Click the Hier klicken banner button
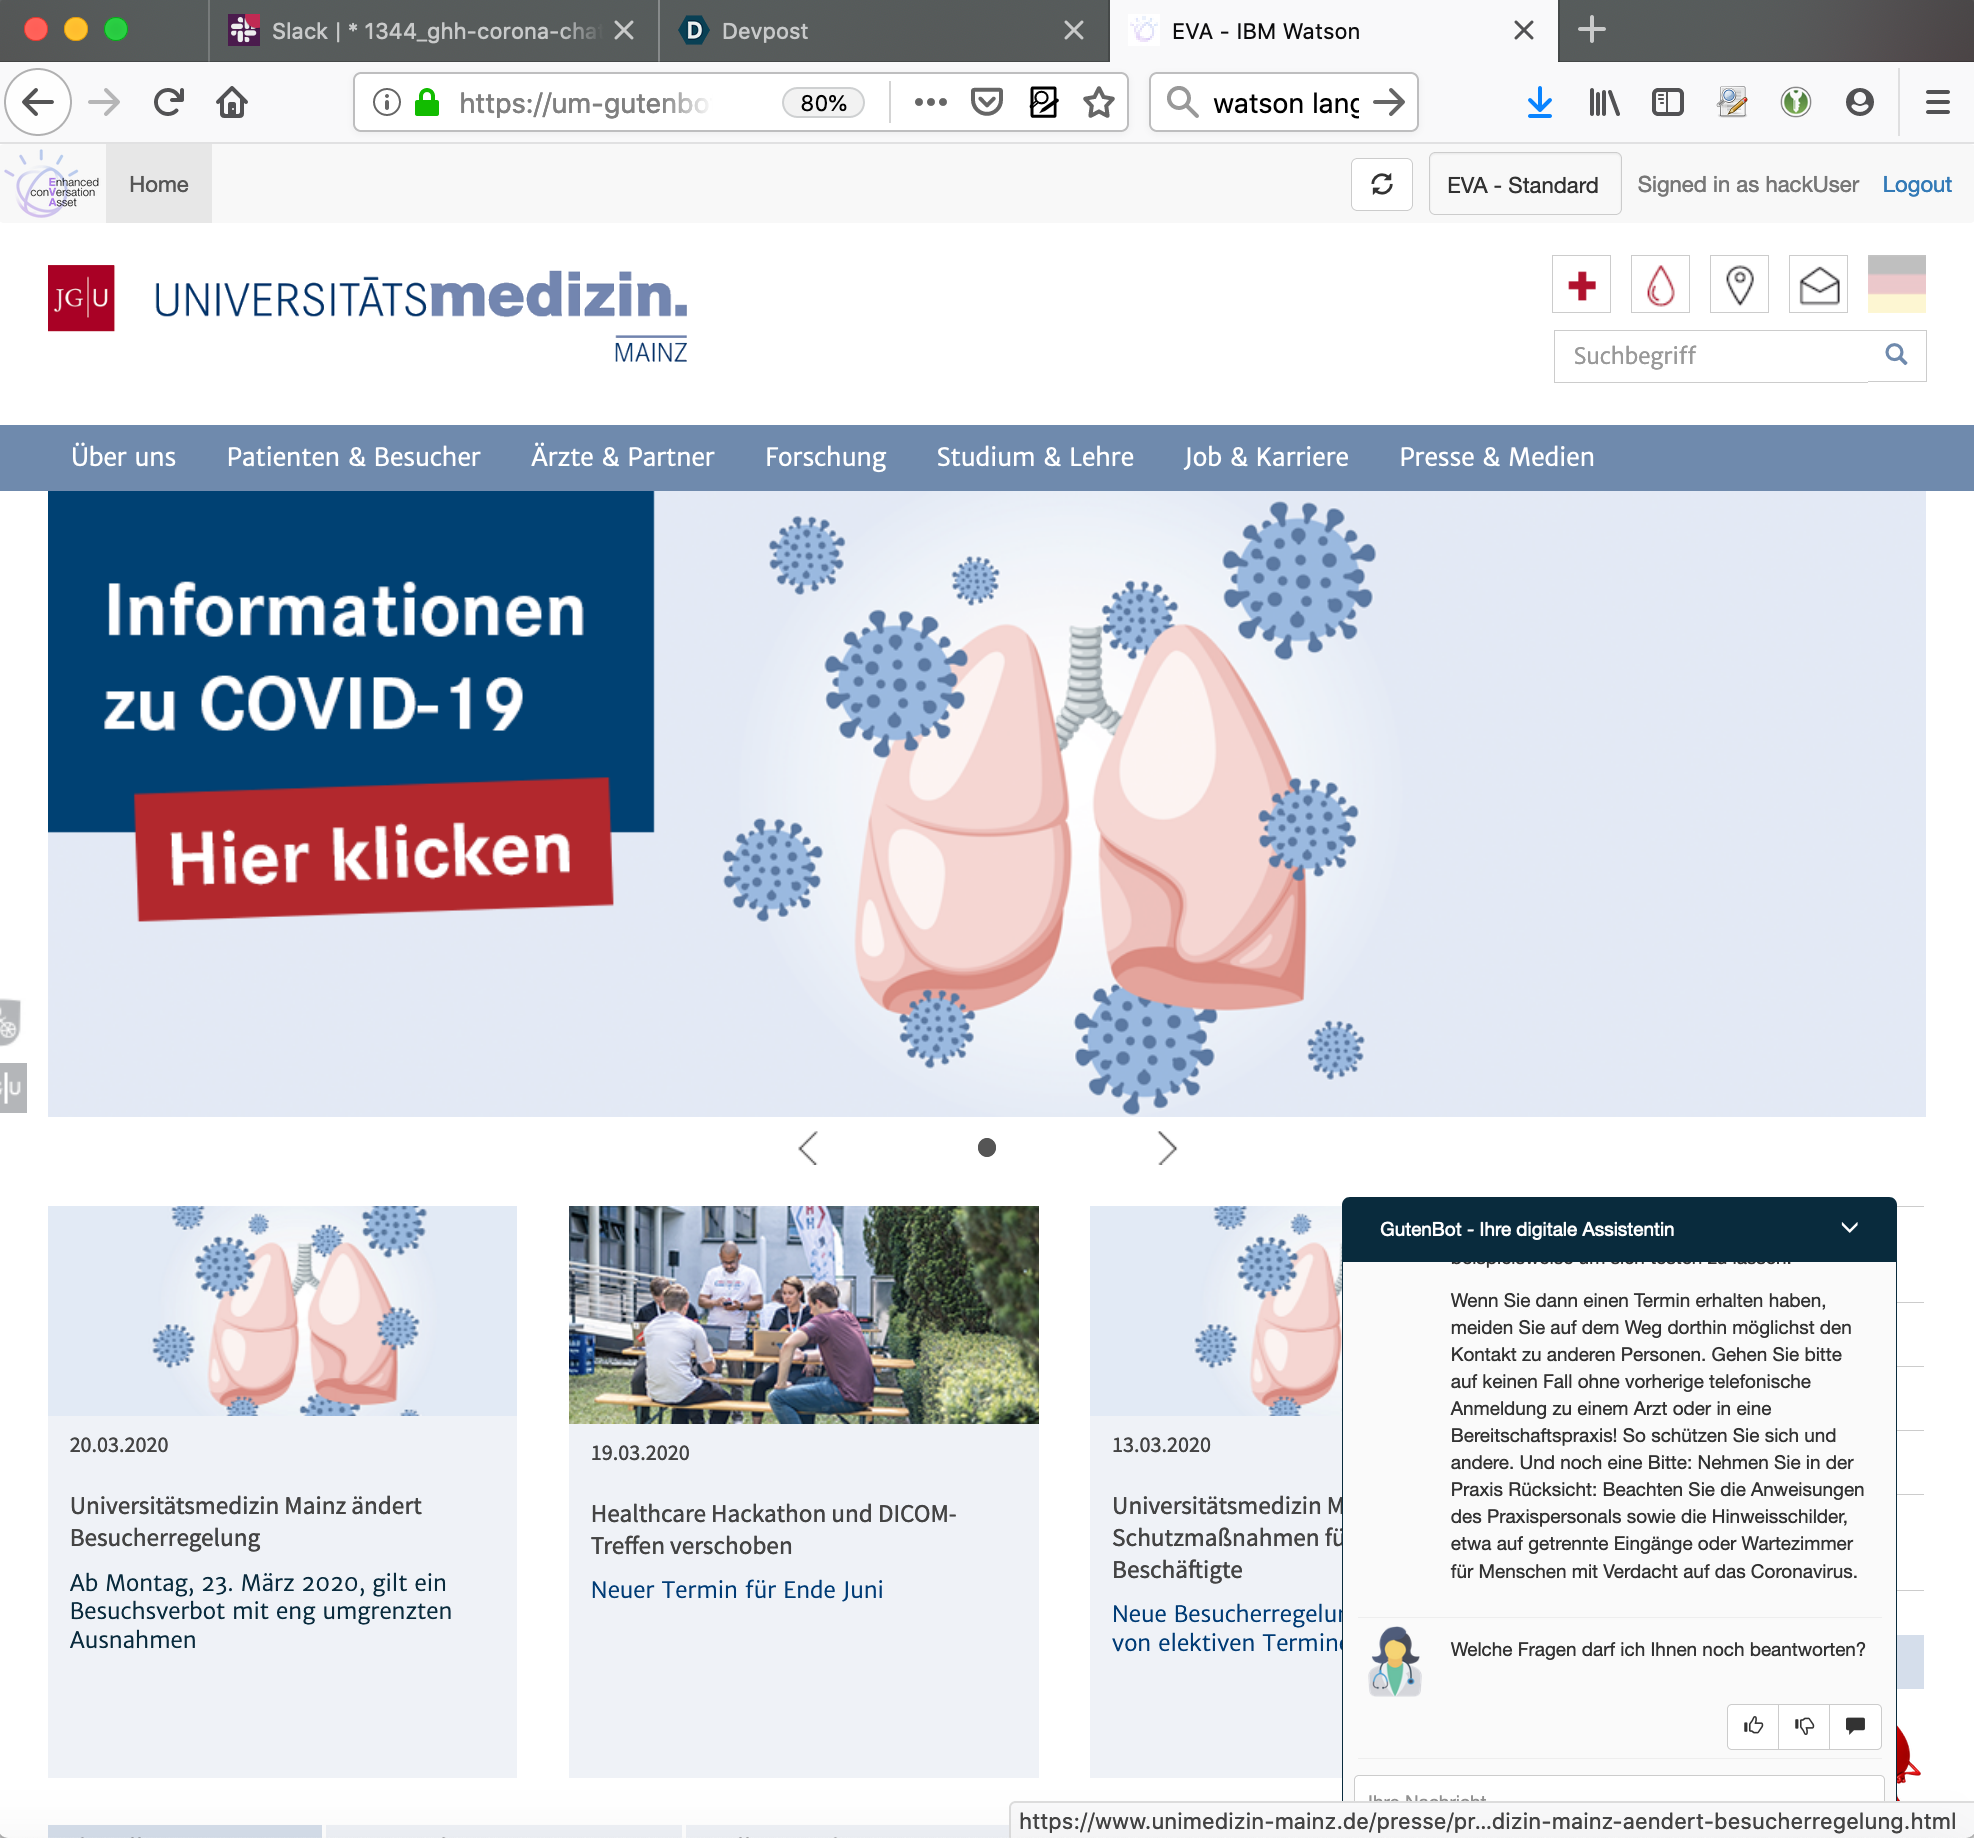The image size is (1974, 1838). (x=372, y=852)
